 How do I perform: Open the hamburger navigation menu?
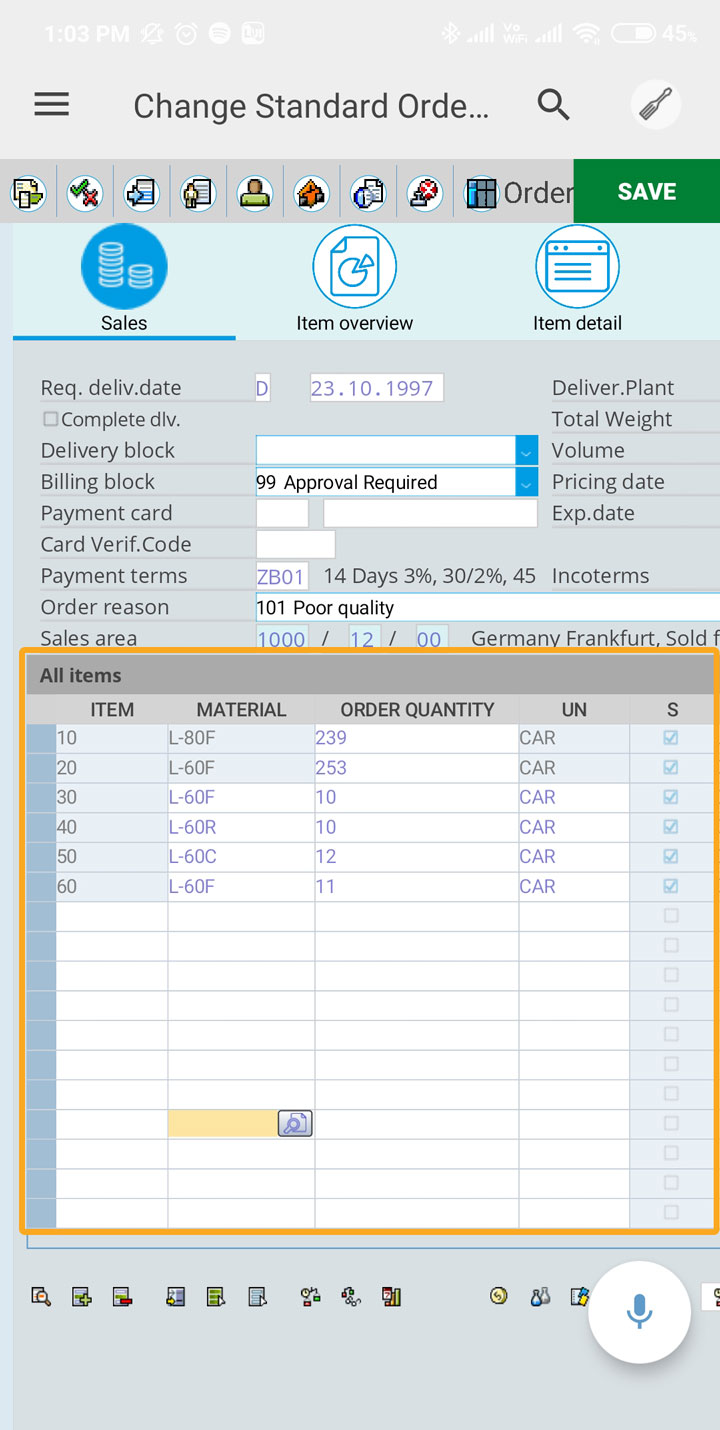[52, 105]
